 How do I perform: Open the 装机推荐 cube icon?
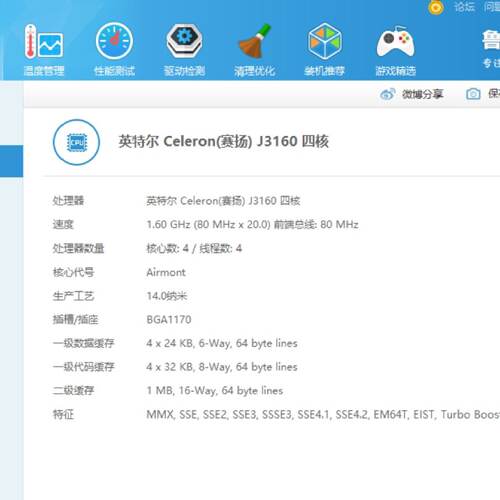pyautogui.click(x=325, y=41)
